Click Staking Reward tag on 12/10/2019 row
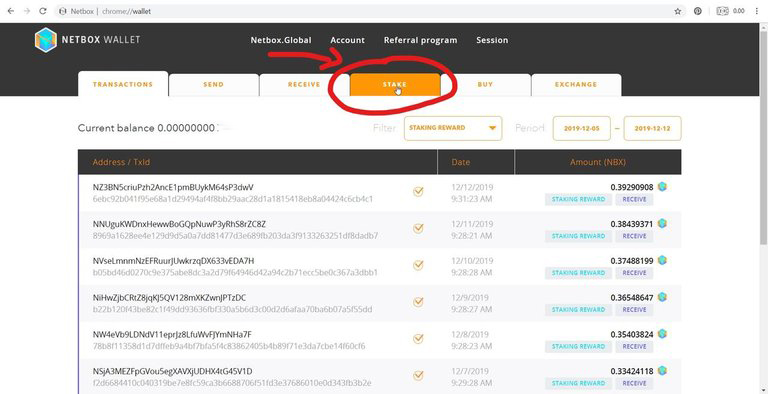 click(x=578, y=273)
